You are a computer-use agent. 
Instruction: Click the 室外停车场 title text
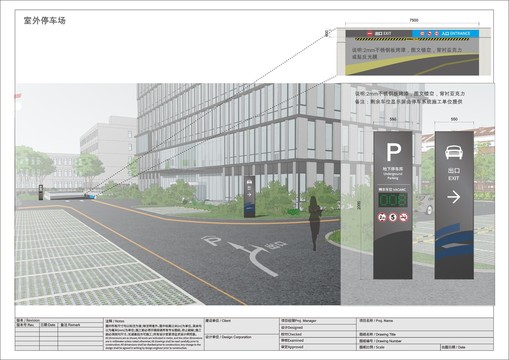[x=45, y=21]
